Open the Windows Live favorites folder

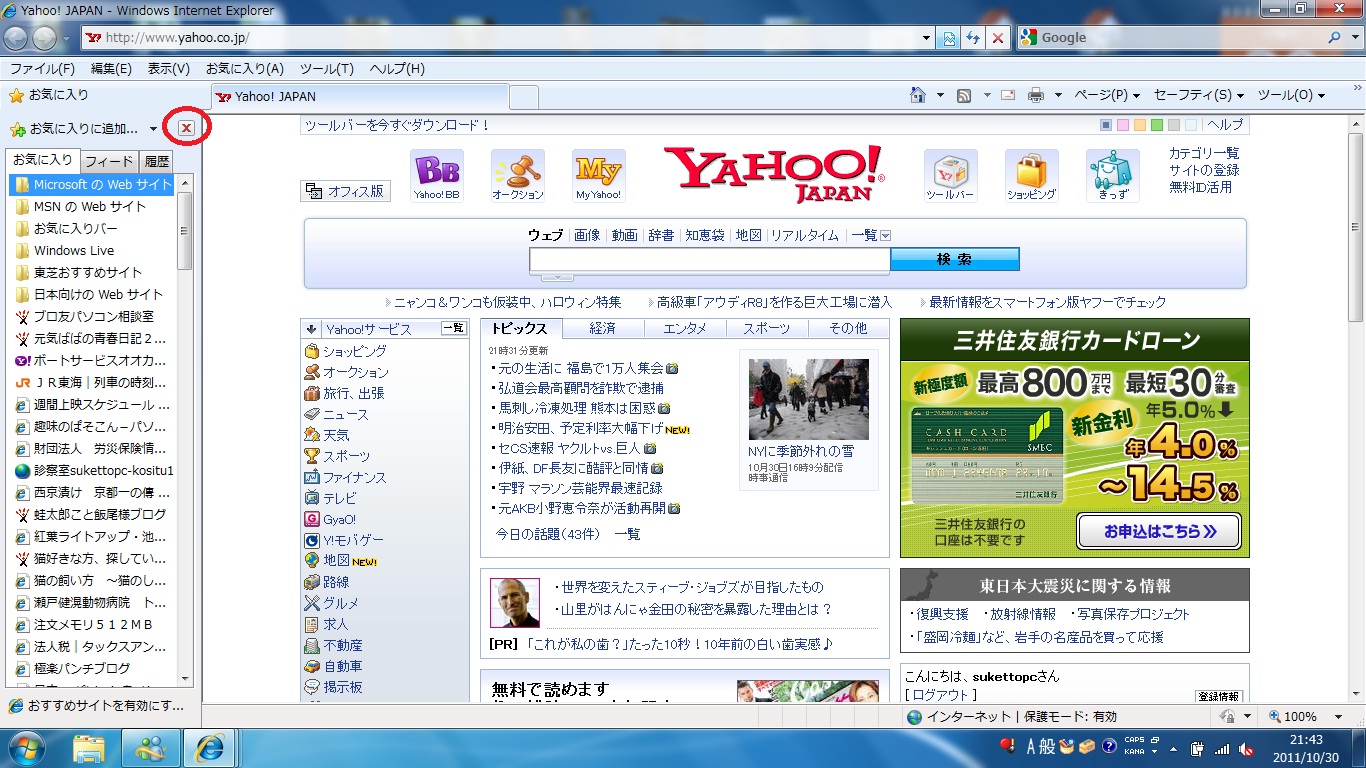coord(74,250)
